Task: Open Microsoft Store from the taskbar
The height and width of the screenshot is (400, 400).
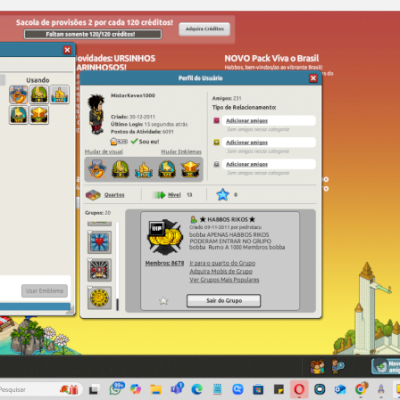Action: (258, 389)
